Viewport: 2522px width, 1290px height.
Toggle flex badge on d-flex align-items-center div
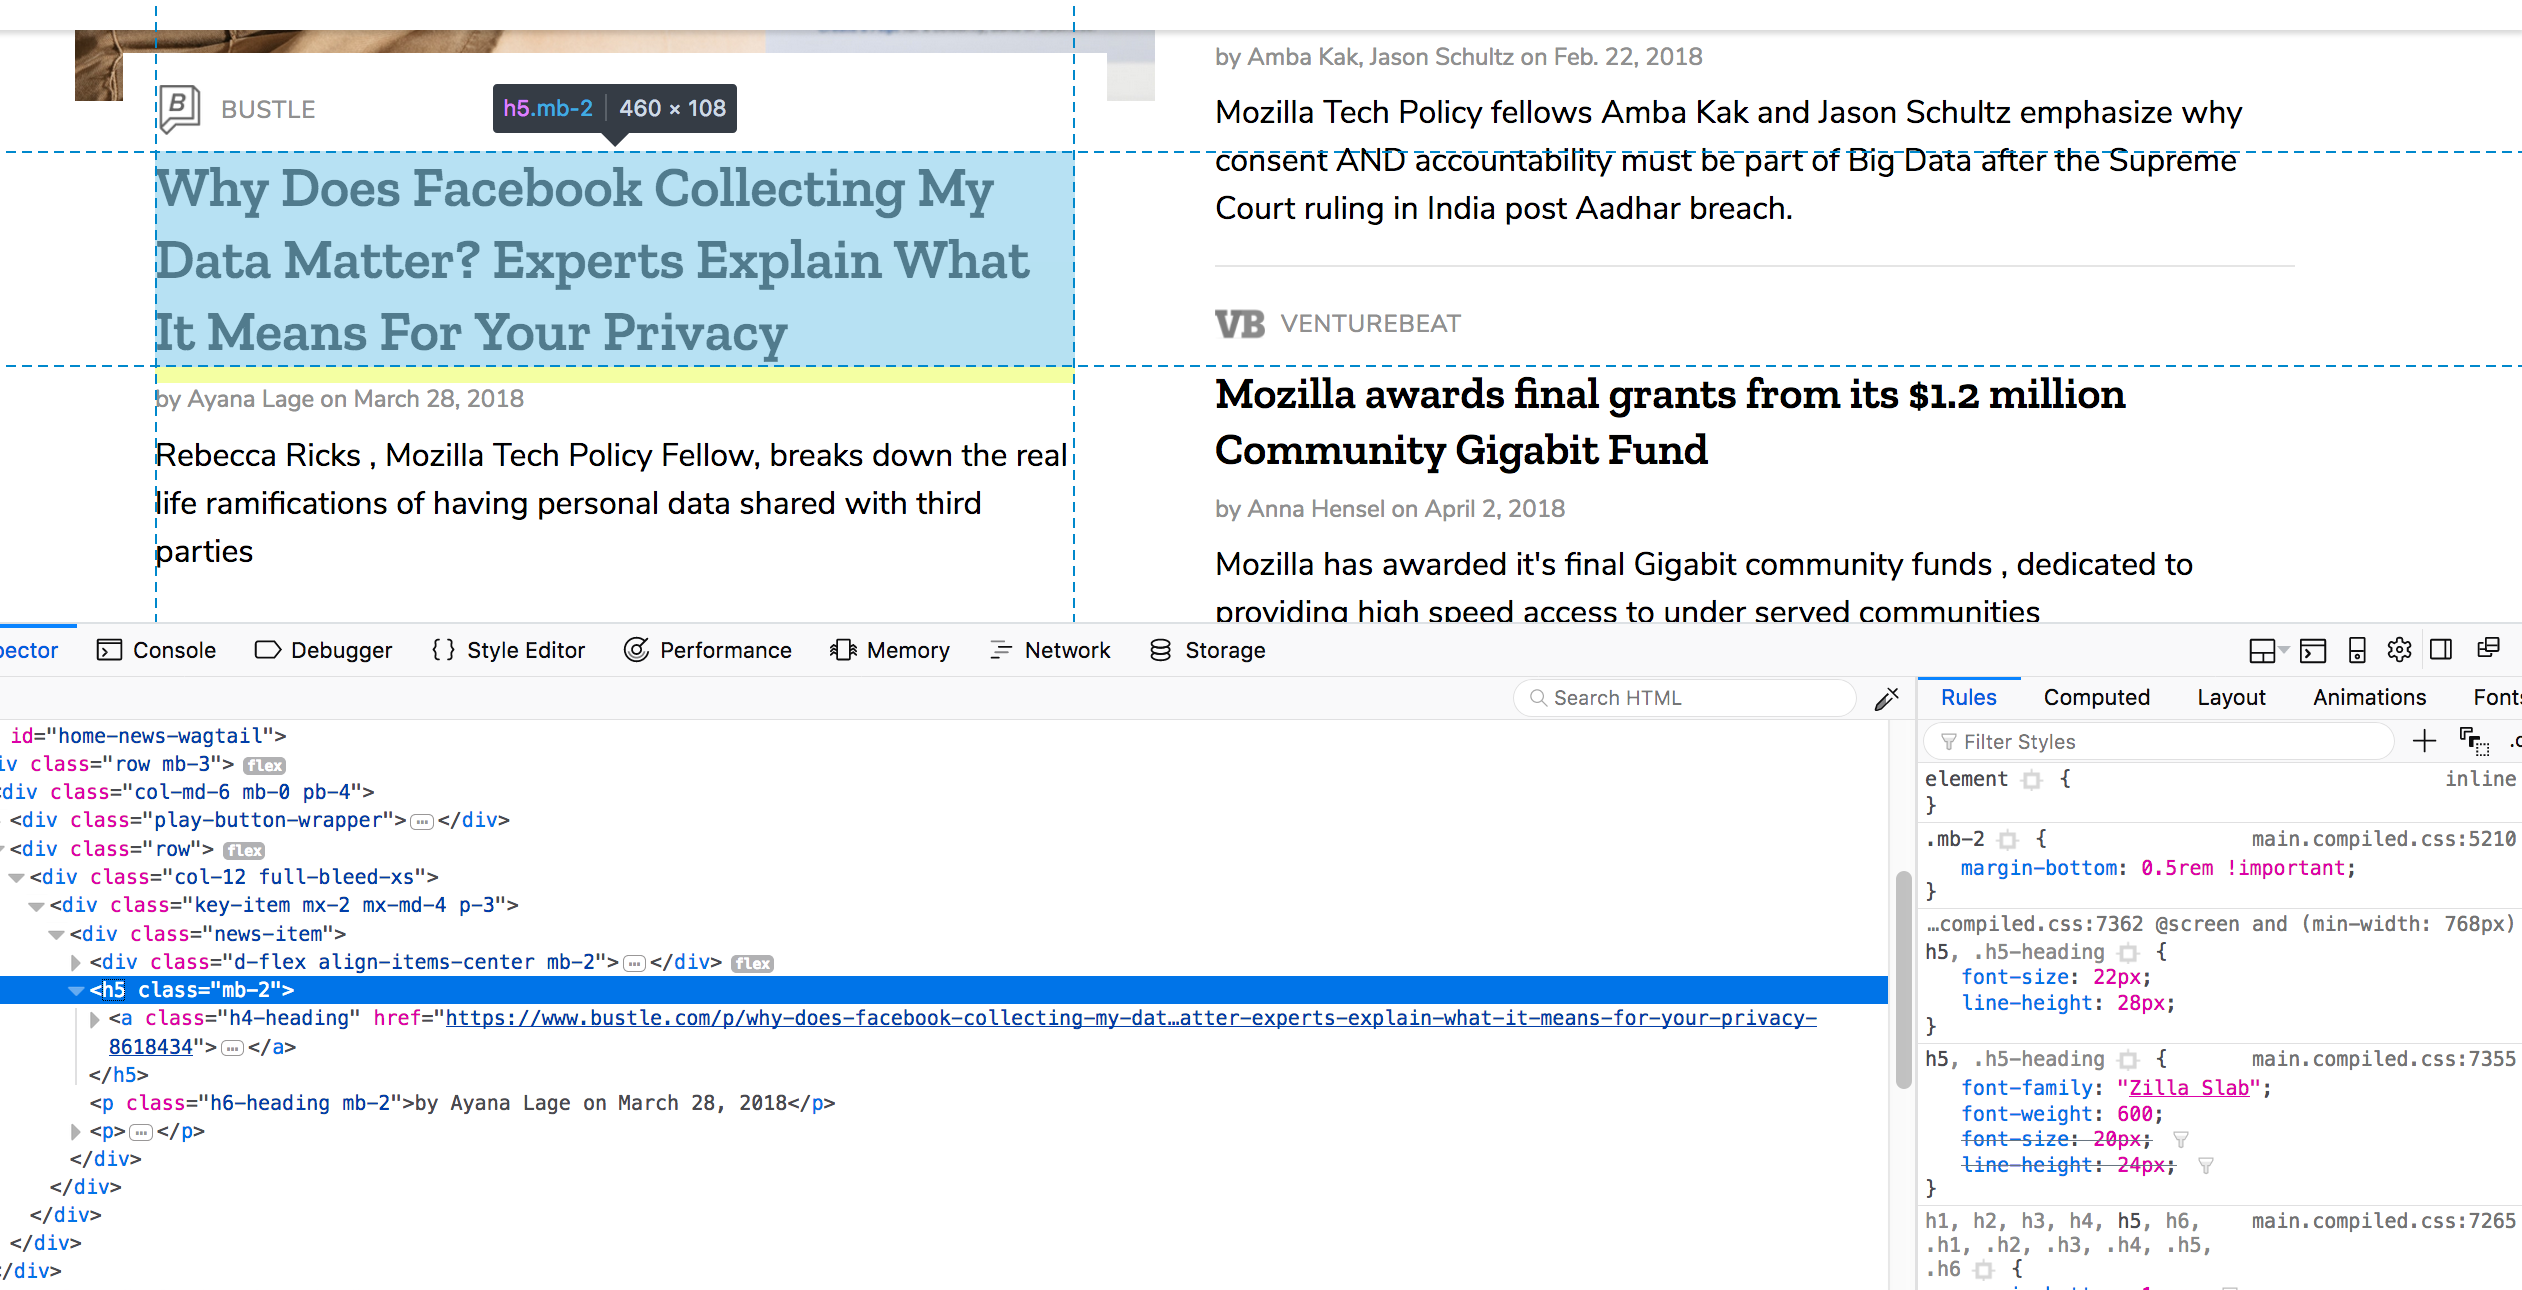click(752, 964)
